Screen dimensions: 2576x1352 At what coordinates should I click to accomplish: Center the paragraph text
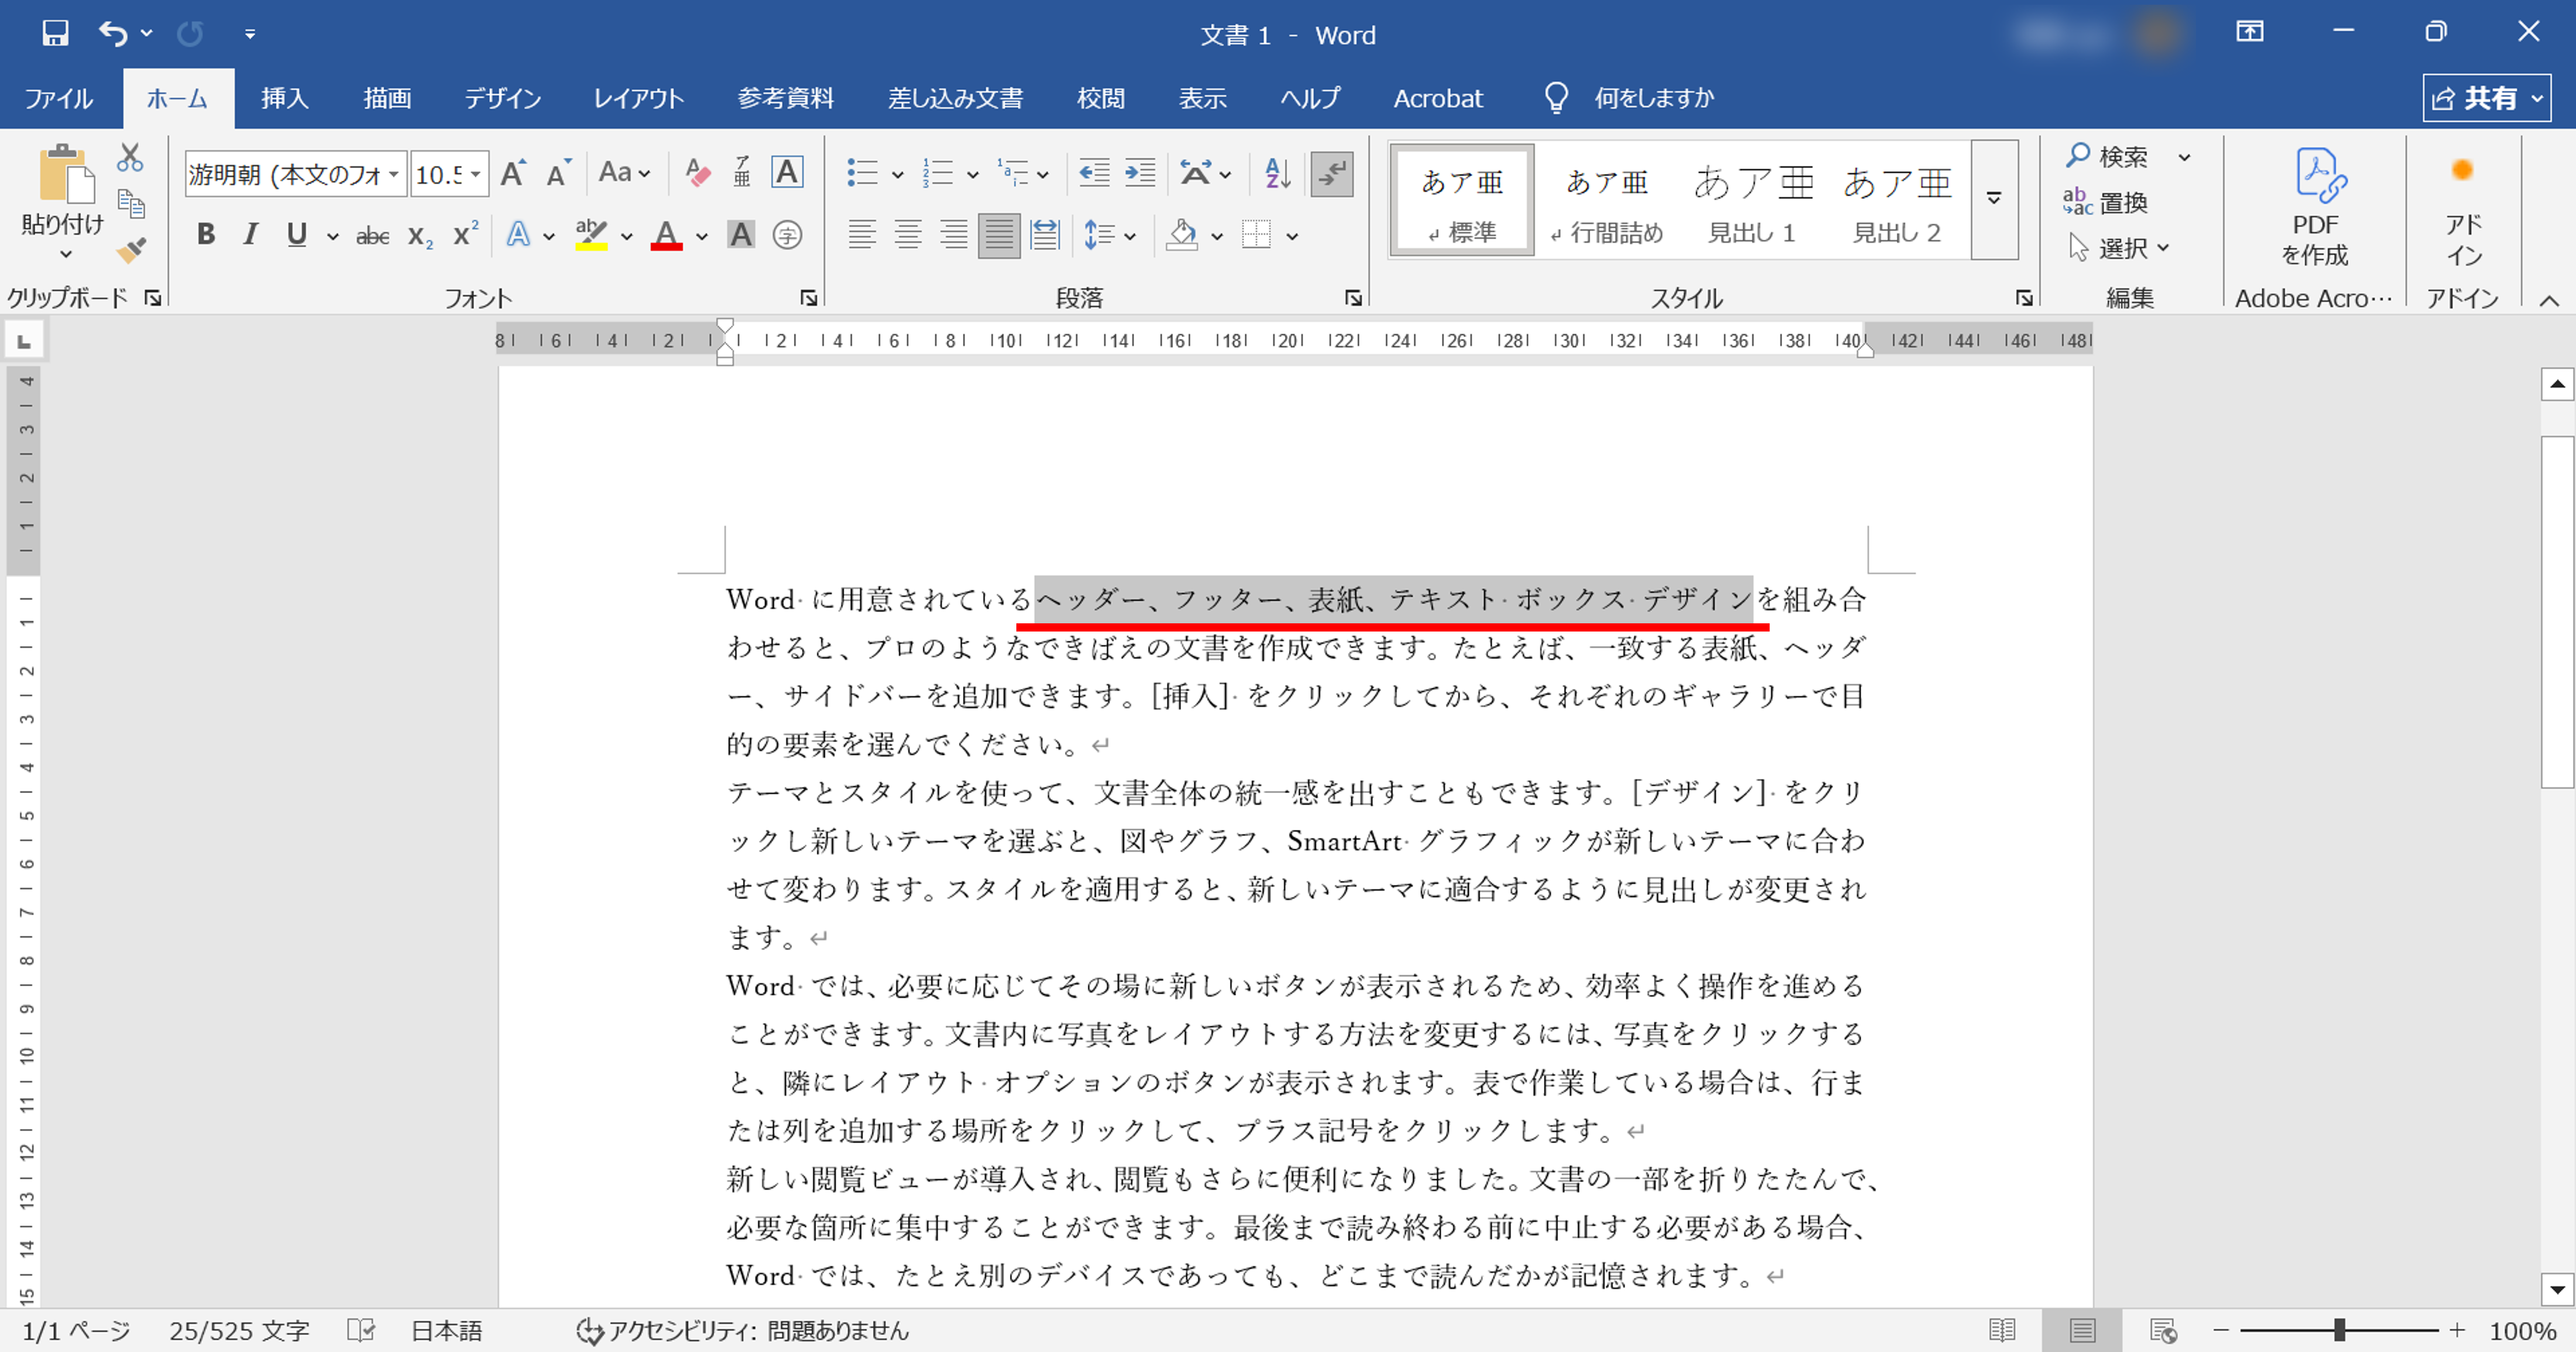tap(908, 235)
